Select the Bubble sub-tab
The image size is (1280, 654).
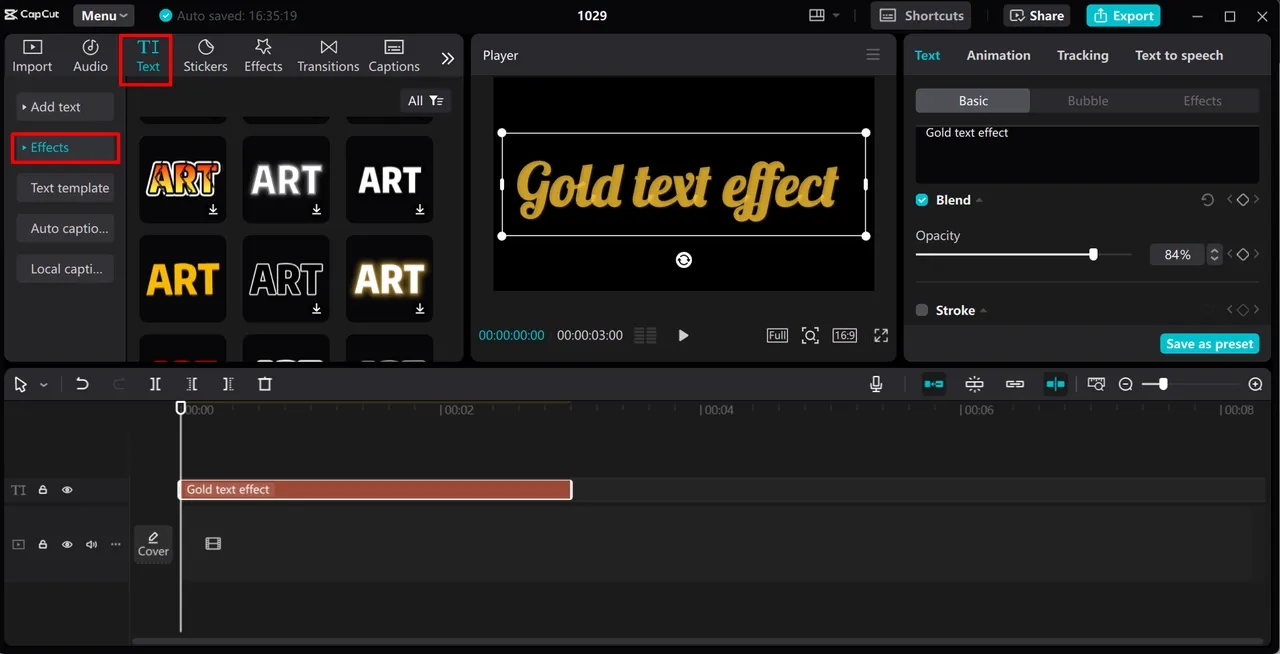click(x=1087, y=101)
